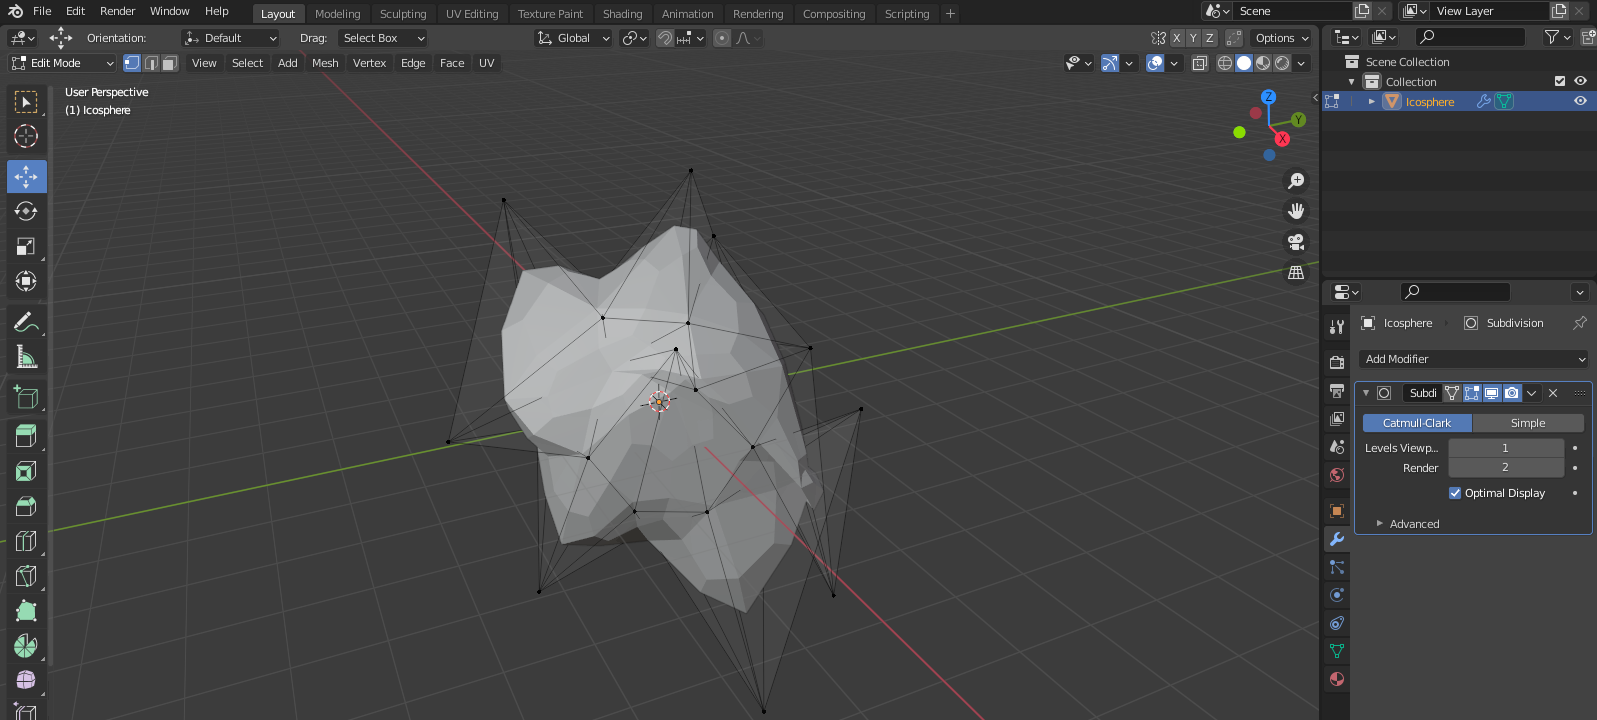Viewport: 1597px width, 720px height.
Task: Open the Add Modifier dropdown
Action: 1474,359
